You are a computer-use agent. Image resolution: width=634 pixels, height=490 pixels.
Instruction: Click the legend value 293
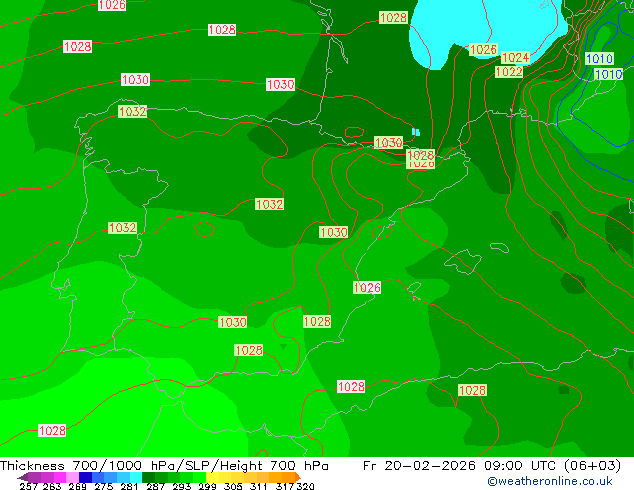click(182, 486)
